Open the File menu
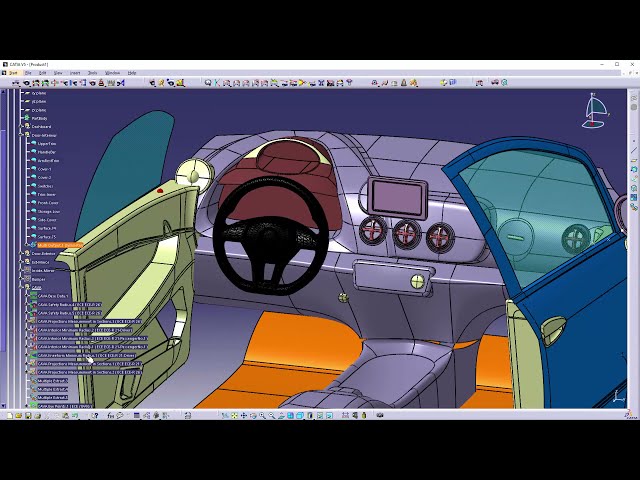 (x=28, y=73)
